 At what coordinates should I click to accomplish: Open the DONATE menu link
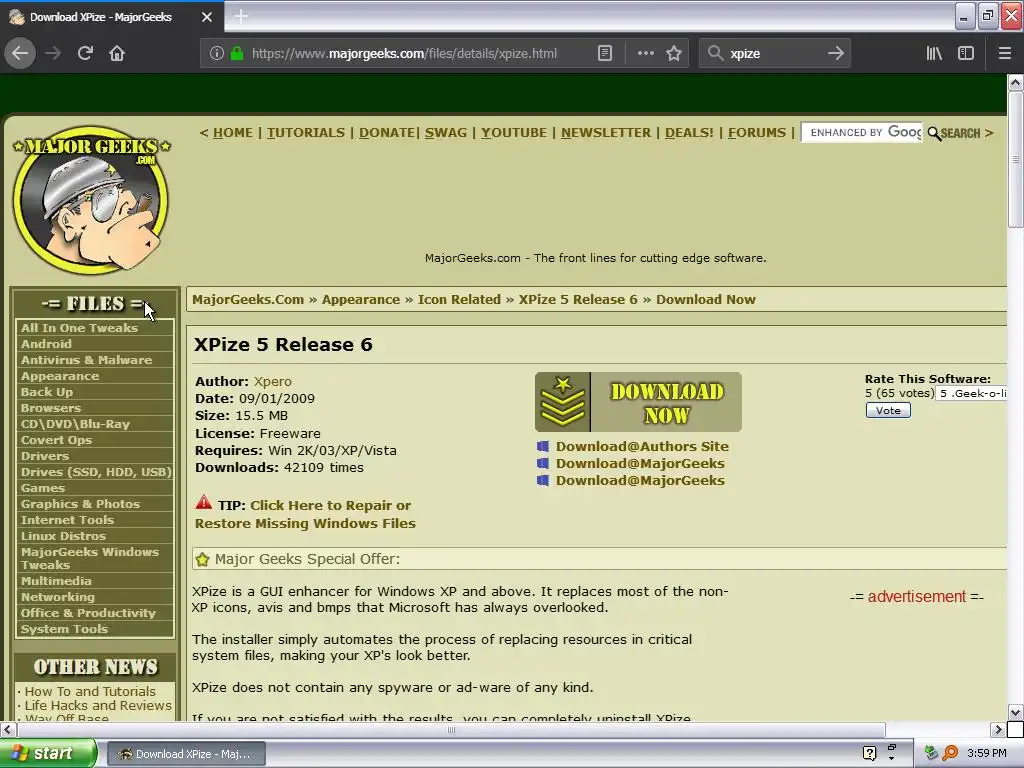tap(387, 133)
